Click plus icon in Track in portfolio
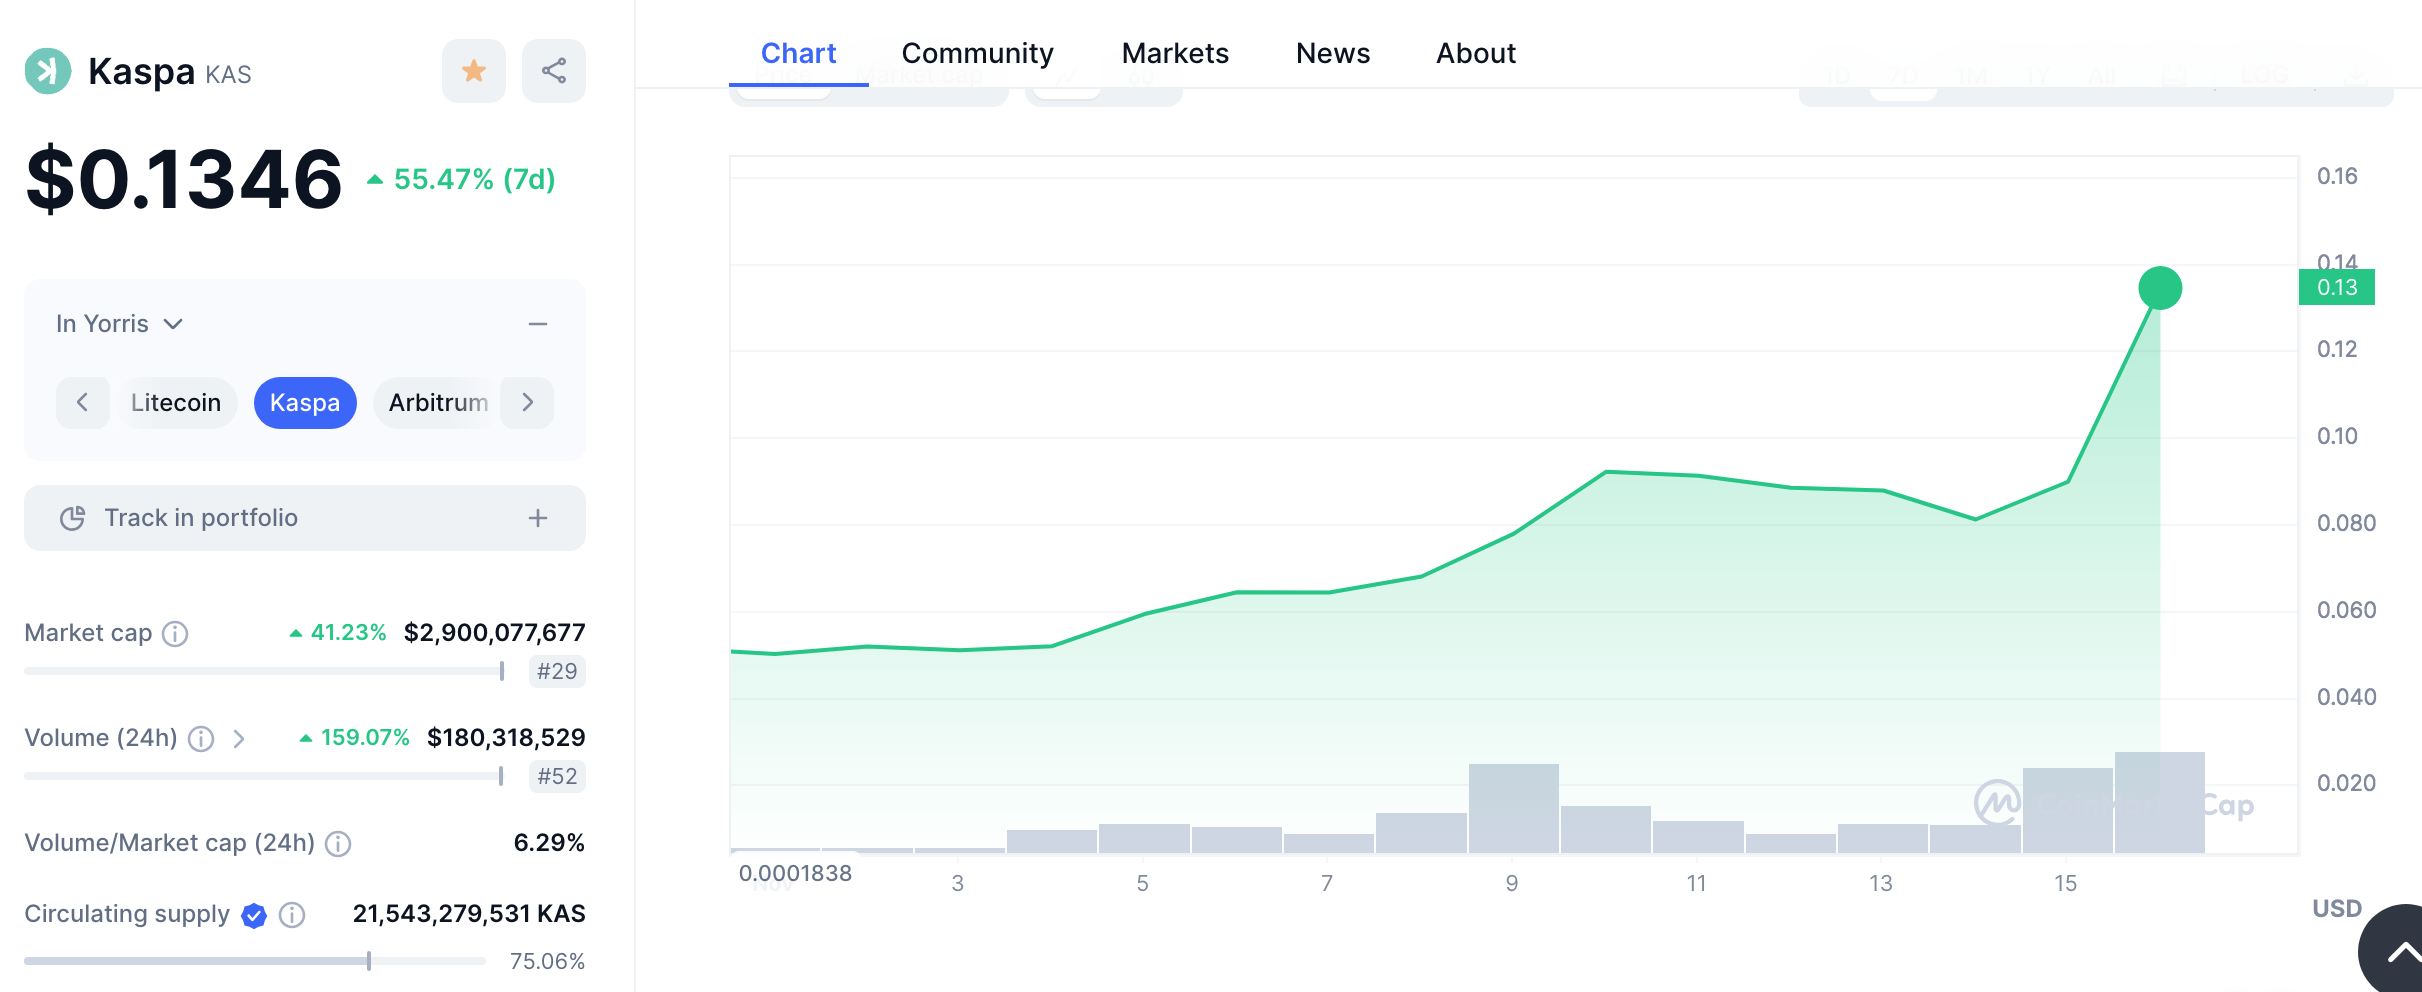Viewport: 2422px width, 992px height. [x=538, y=518]
